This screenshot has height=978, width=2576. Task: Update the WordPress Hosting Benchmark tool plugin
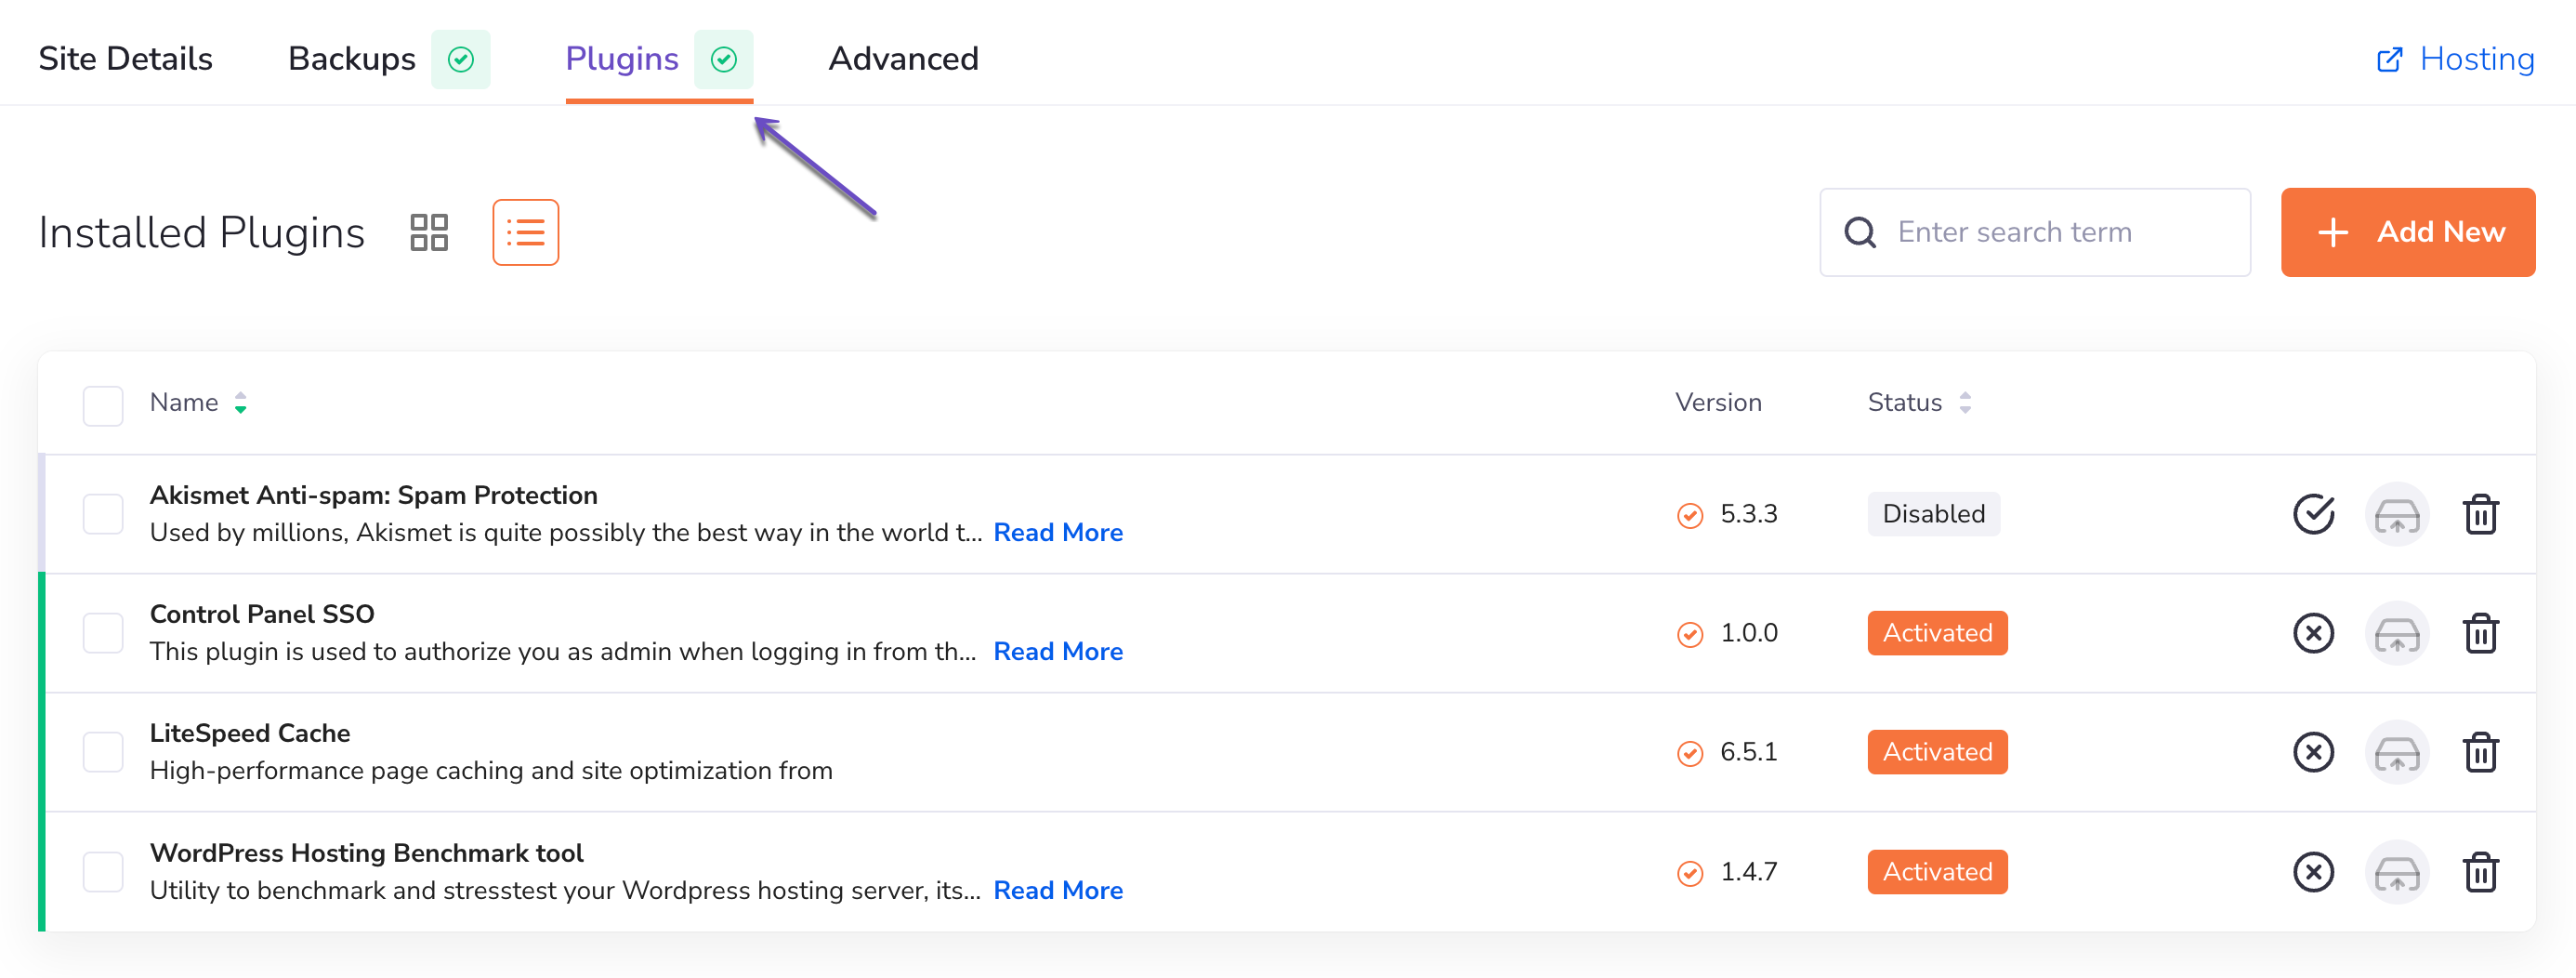pyautogui.click(x=2396, y=872)
